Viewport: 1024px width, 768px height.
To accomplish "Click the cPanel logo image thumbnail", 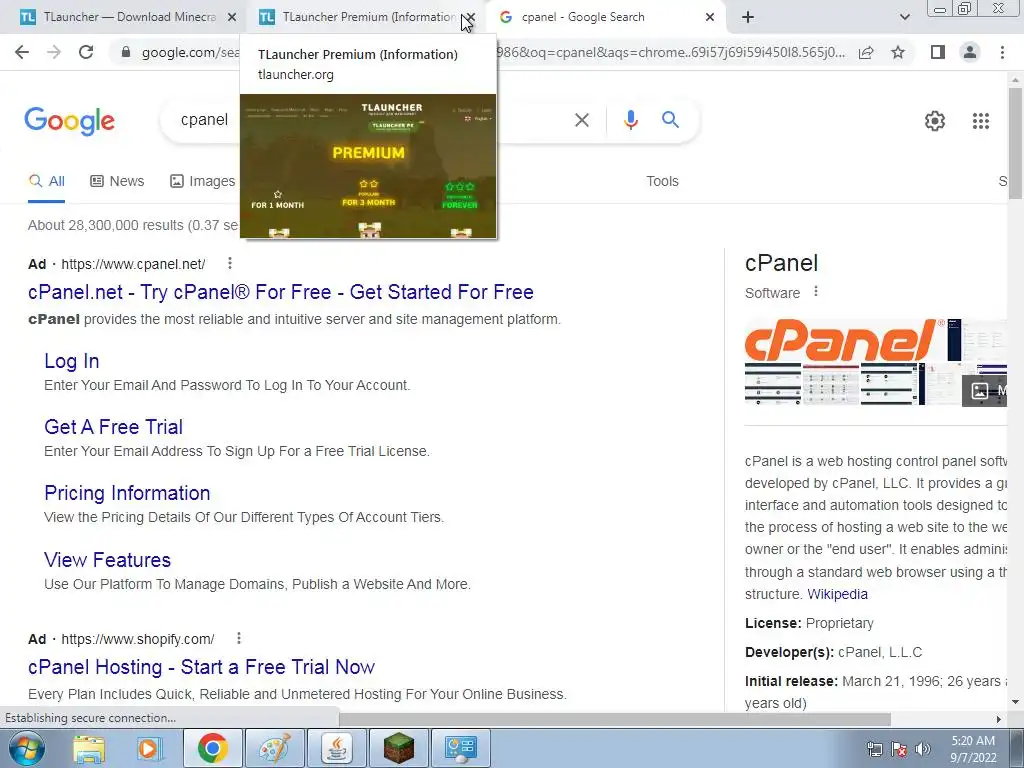I will (x=845, y=340).
